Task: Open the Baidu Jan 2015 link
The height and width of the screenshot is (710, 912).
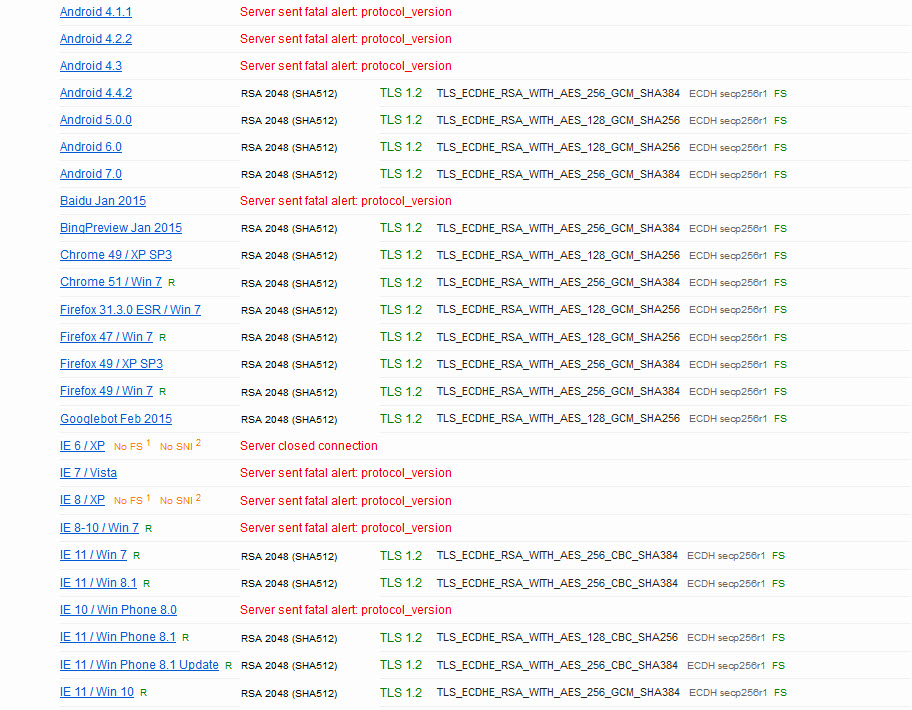Action: point(103,201)
